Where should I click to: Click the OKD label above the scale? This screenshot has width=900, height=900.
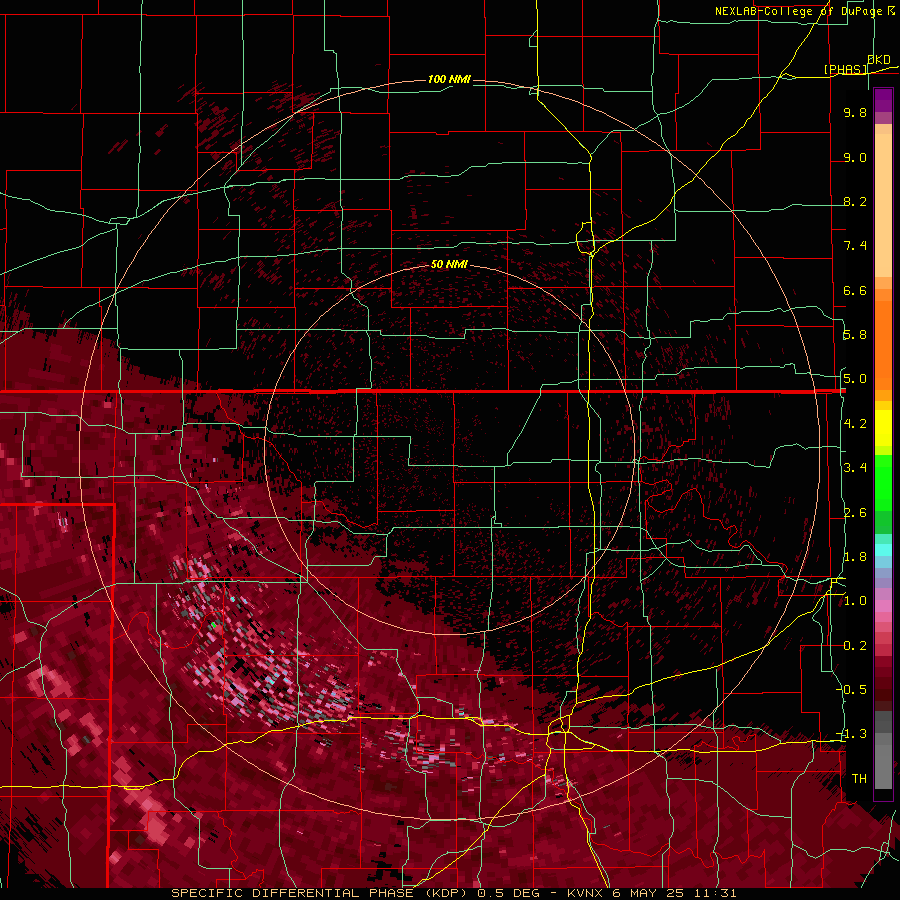pos(879,60)
